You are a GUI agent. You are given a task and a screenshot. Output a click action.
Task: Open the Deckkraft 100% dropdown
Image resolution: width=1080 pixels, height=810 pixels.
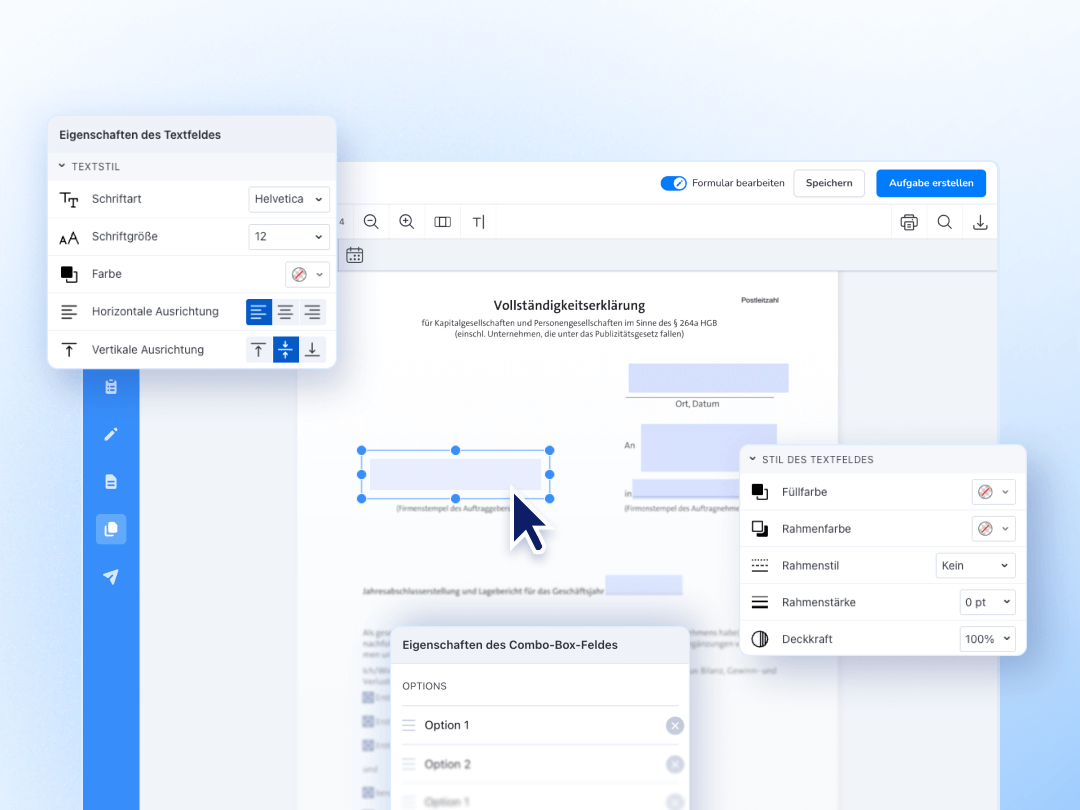coord(987,638)
